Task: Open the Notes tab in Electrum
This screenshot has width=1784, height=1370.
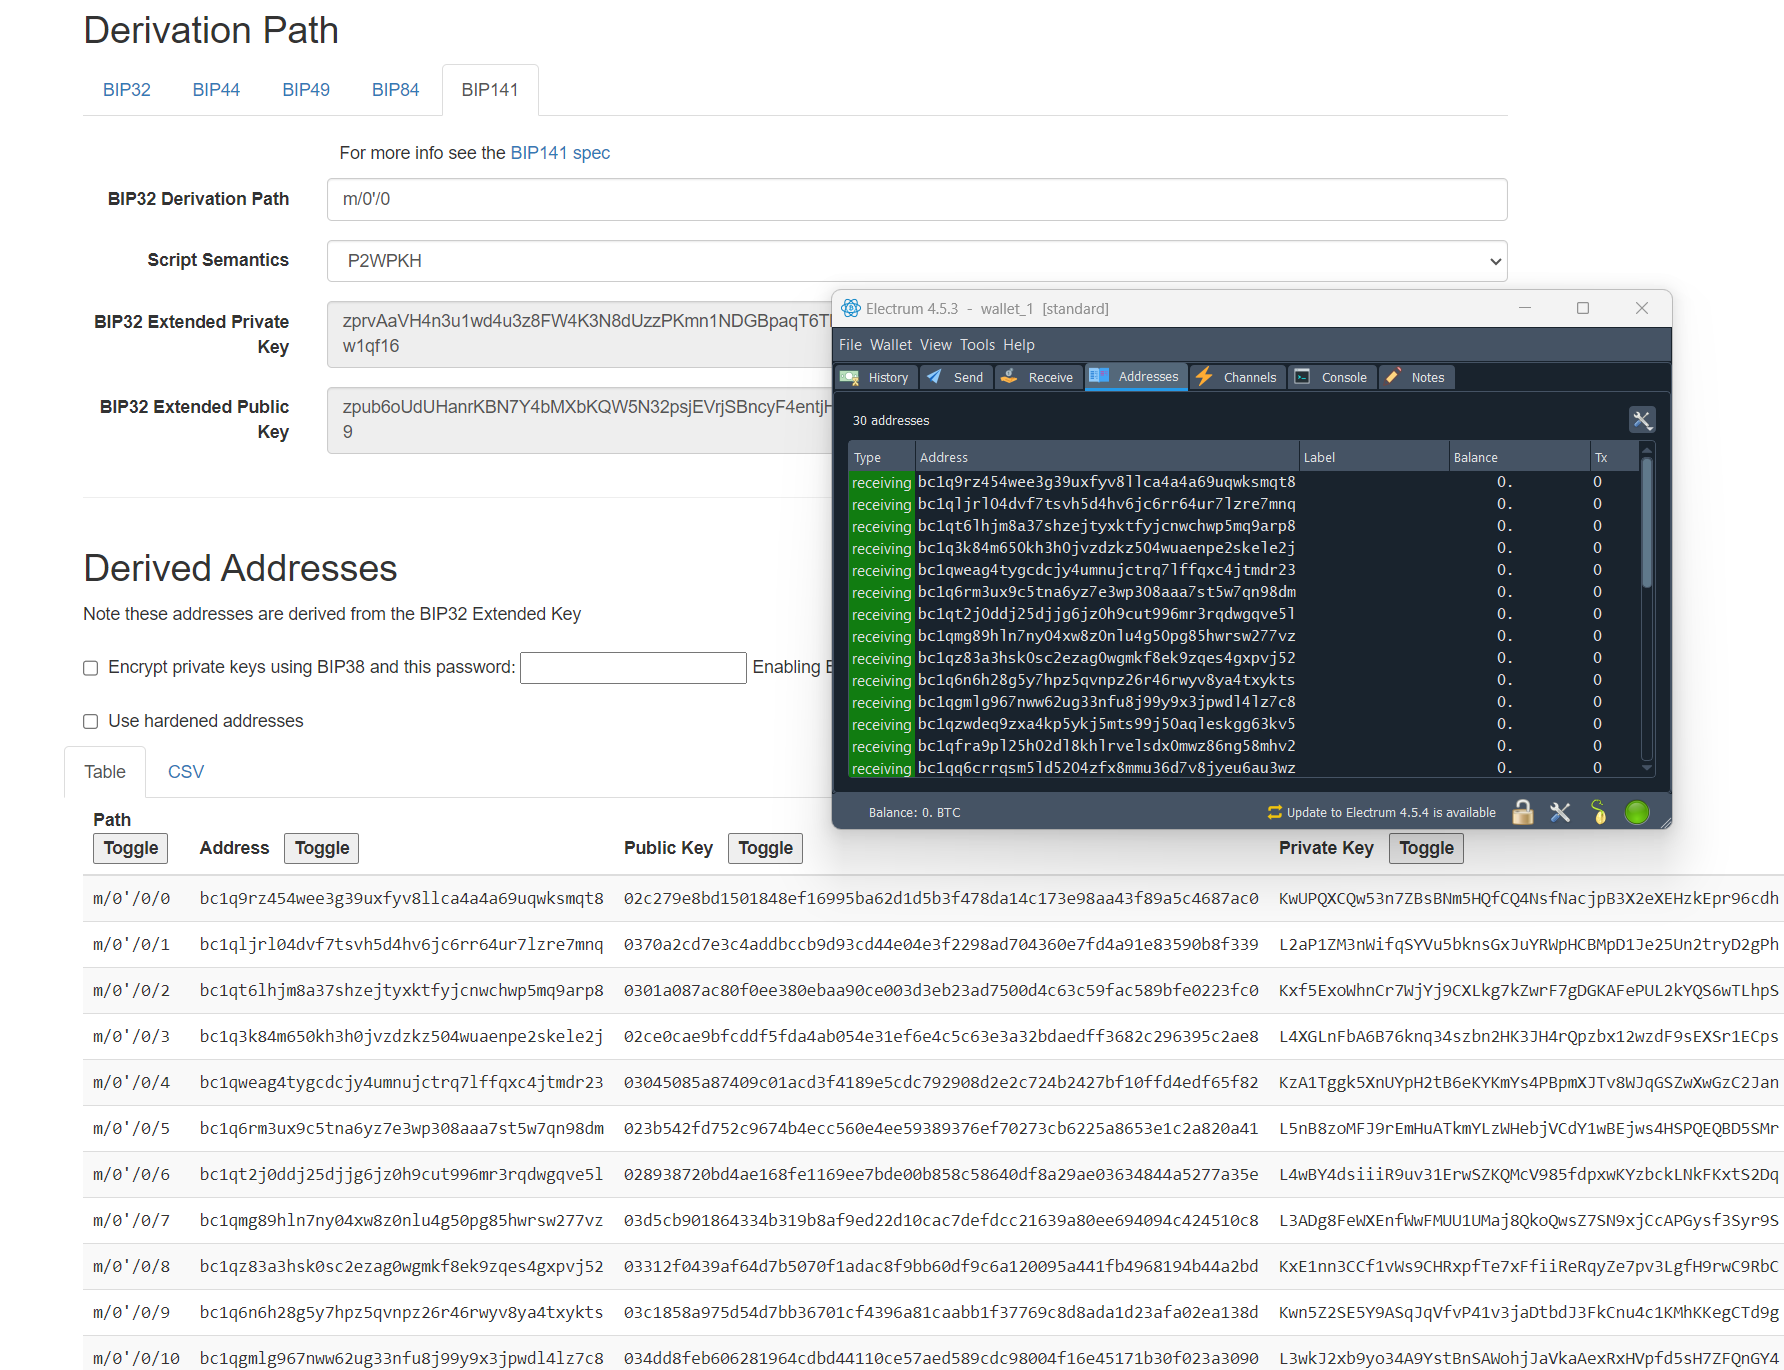Action: pyautogui.click(x=1416, y=377)
